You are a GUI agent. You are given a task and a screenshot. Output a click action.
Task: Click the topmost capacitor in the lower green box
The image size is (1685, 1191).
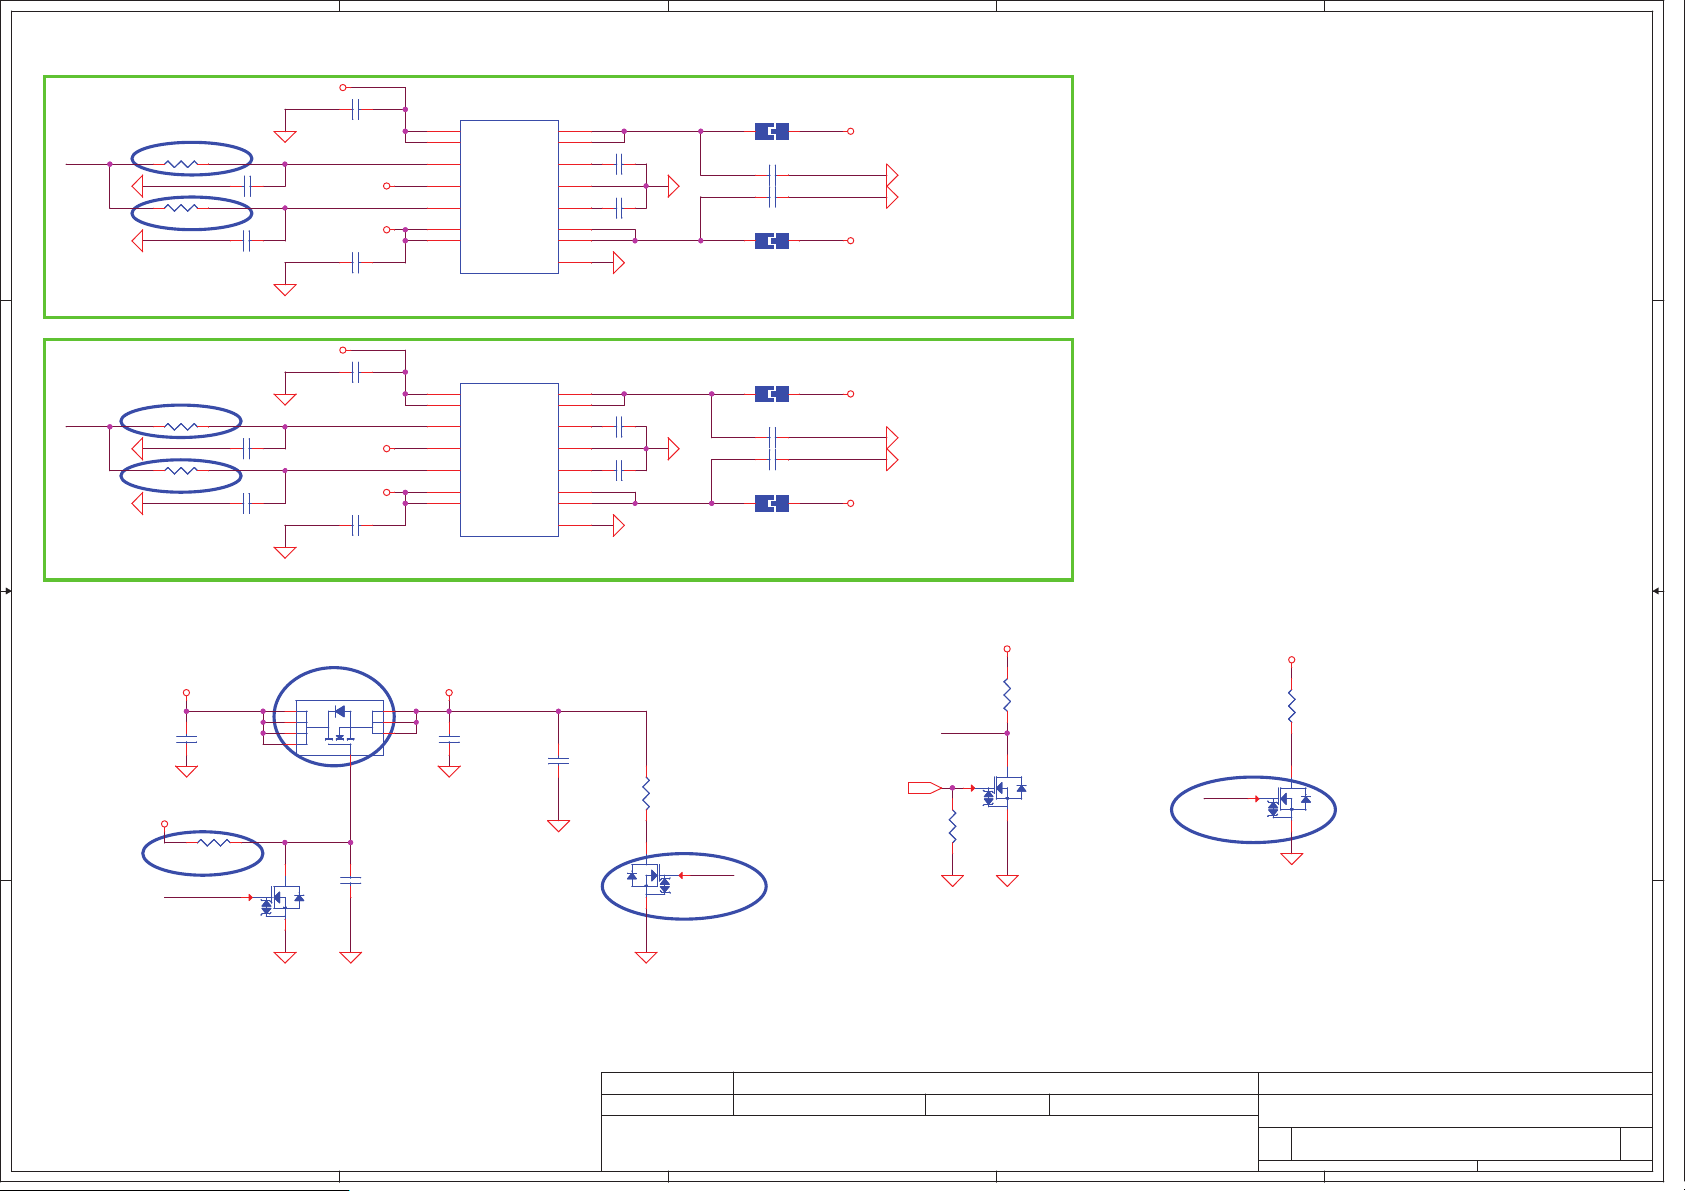click(x=355, y=372)
